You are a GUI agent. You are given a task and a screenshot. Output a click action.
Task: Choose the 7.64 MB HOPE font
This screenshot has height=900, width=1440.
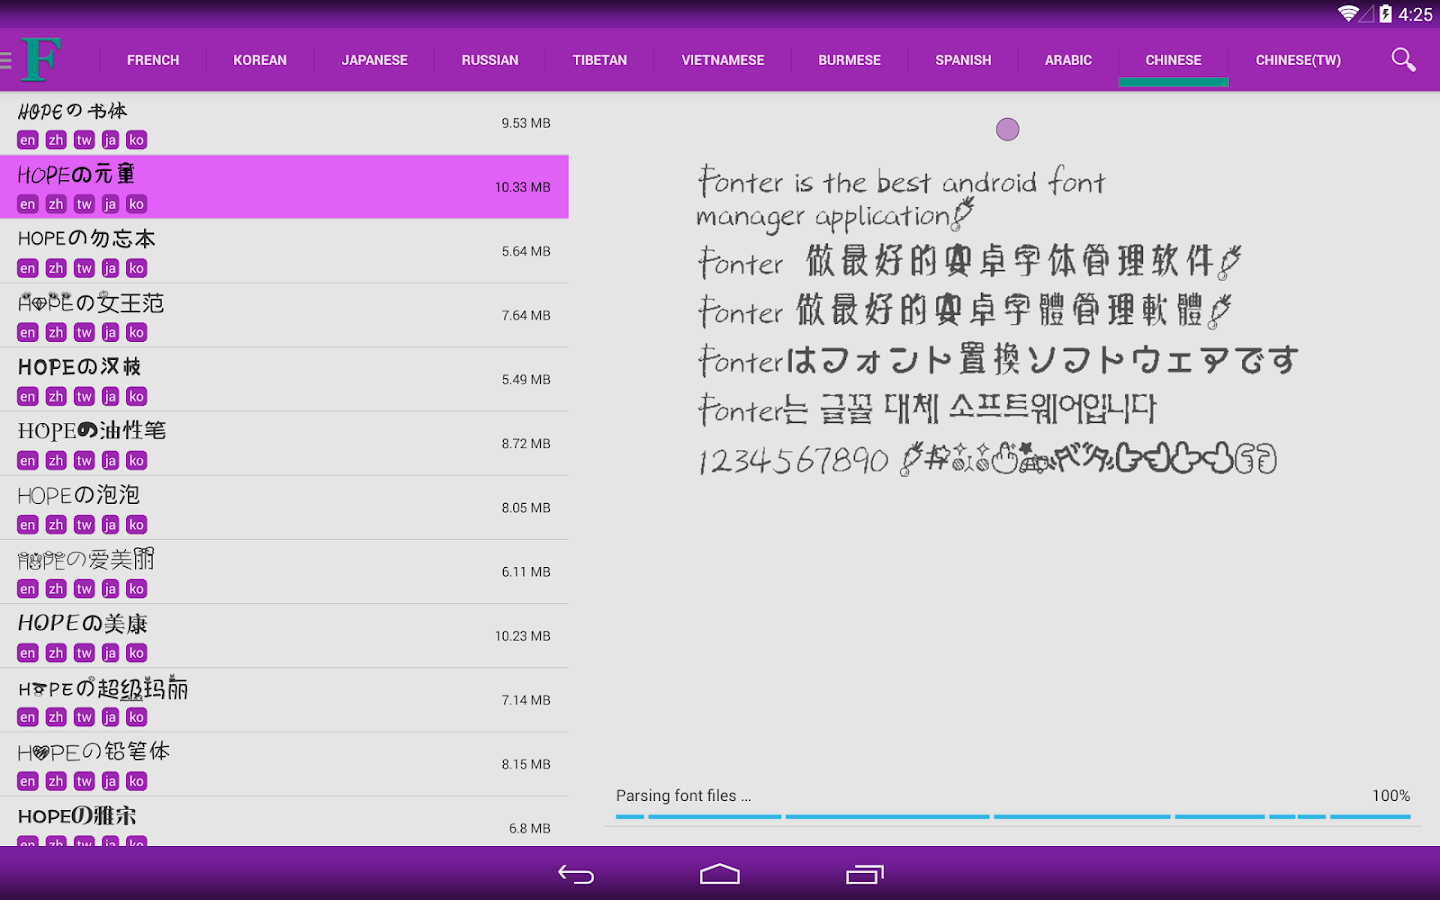284,315
